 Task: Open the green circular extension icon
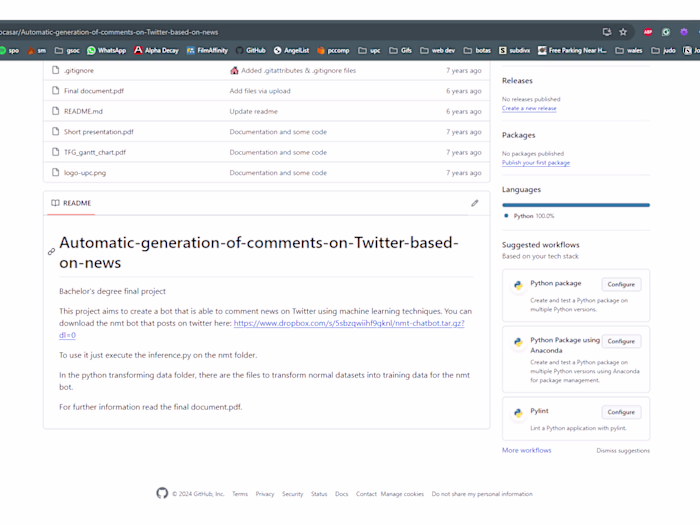coord(666,32)
